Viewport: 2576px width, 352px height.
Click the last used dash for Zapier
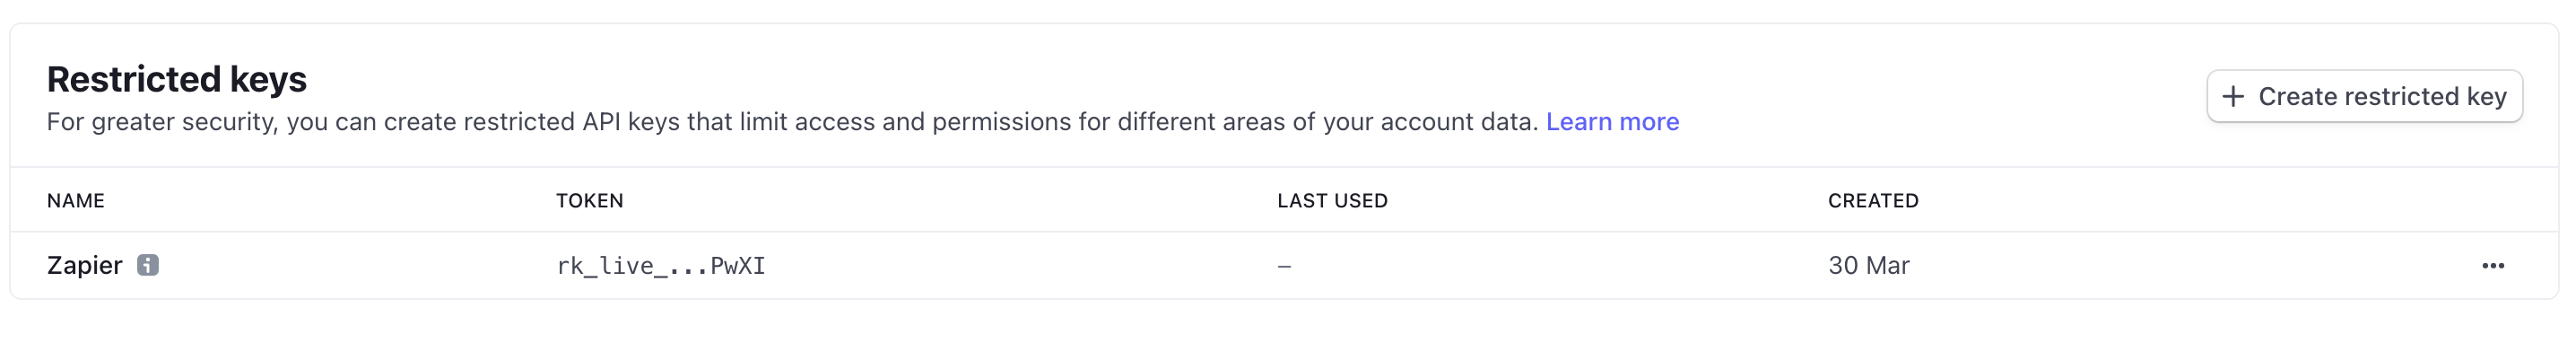click(x=1284, y=266)
